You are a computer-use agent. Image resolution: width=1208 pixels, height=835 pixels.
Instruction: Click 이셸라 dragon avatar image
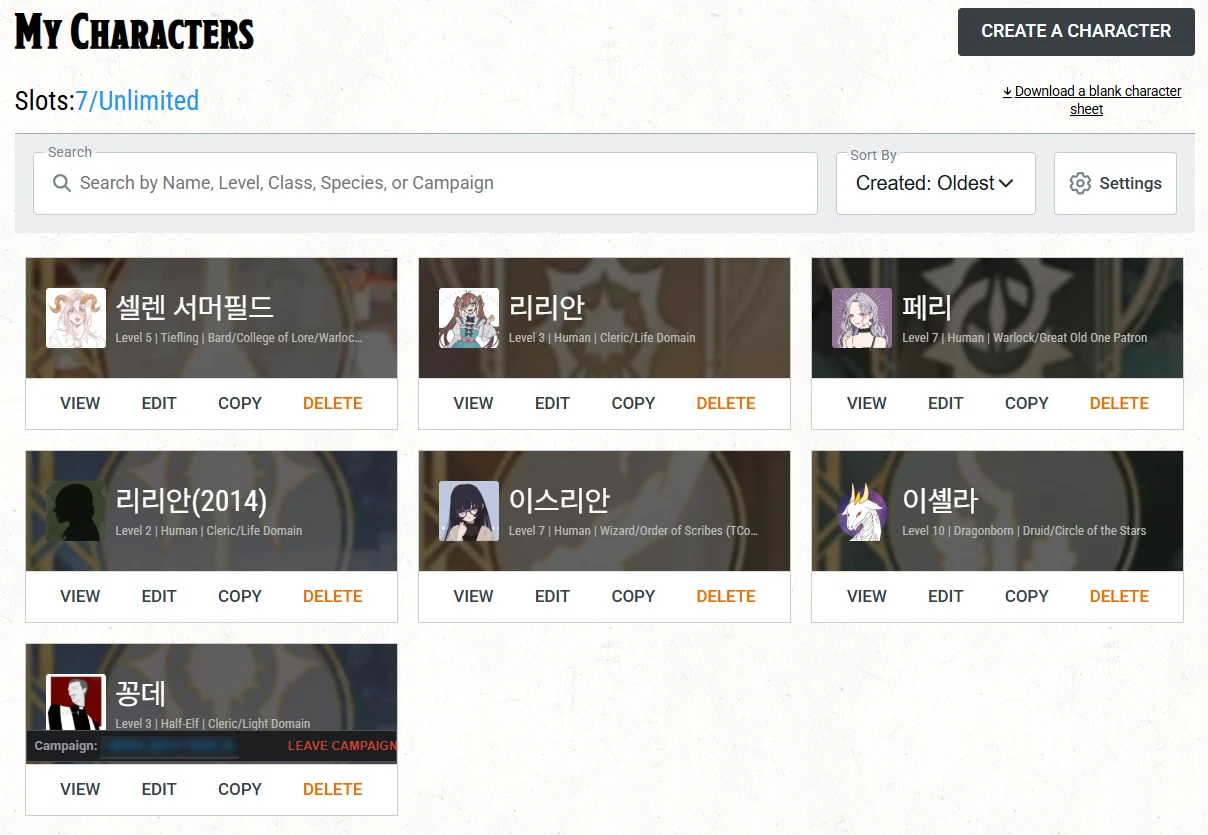862,511
